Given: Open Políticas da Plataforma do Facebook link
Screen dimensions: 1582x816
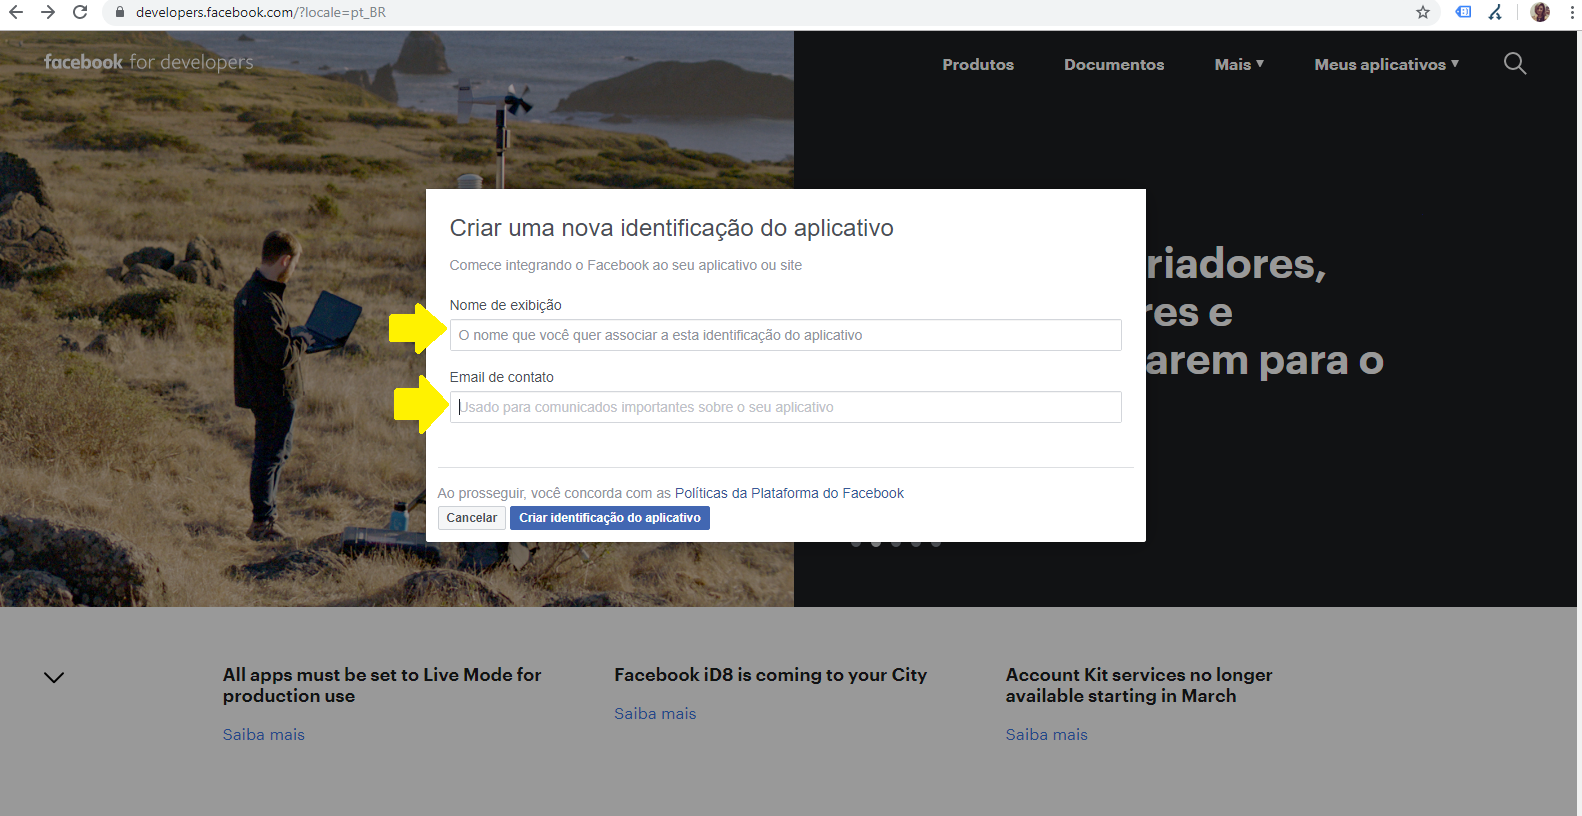Looking at the screenshot, I should click(x=789, y=493).
